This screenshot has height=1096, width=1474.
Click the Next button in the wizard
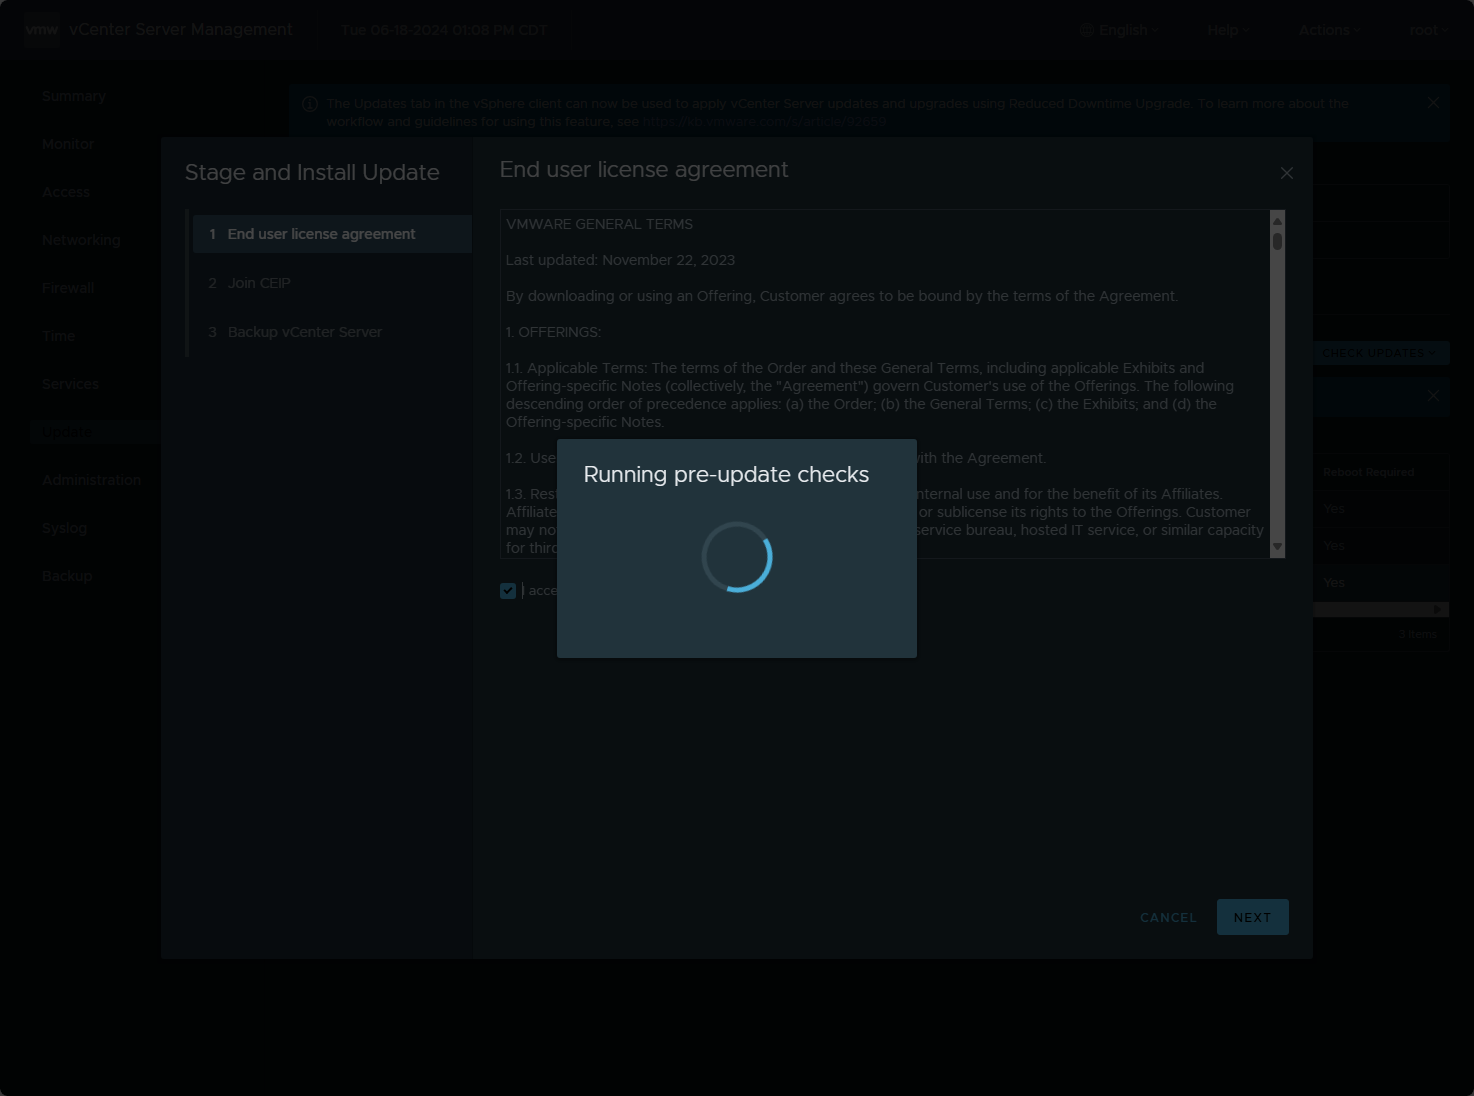(1252, 917)
